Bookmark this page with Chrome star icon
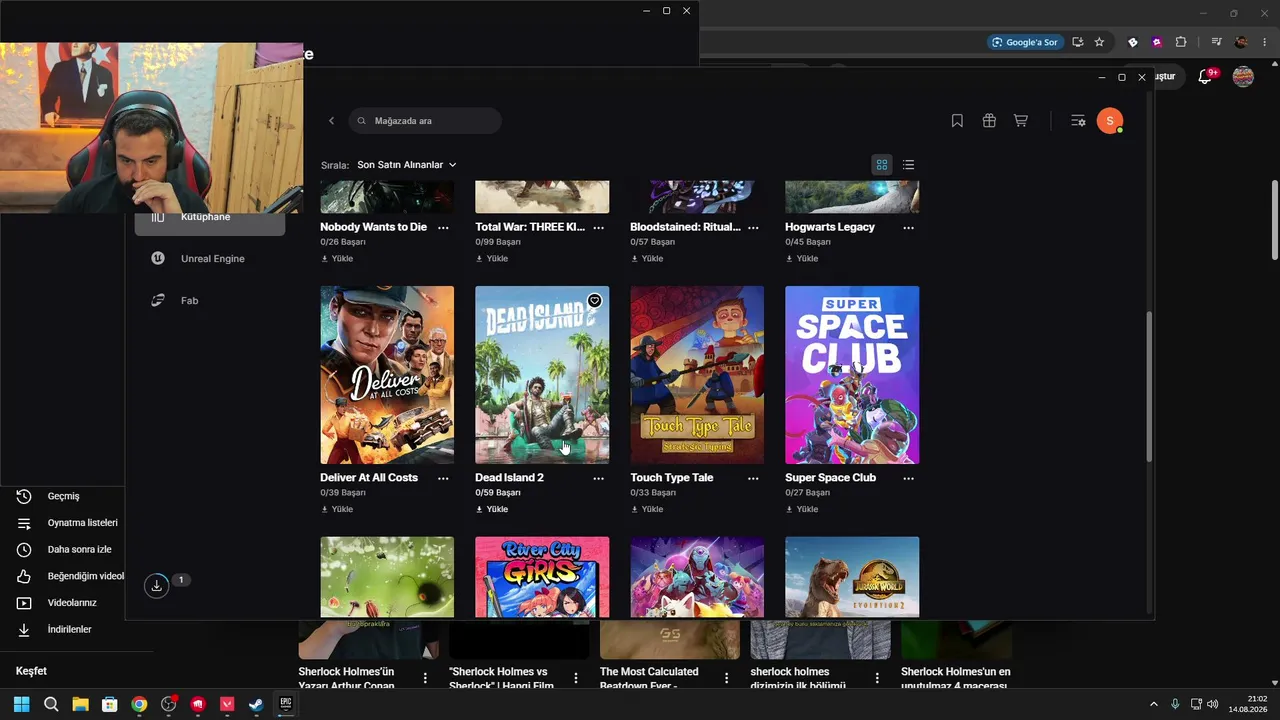 1099,42
